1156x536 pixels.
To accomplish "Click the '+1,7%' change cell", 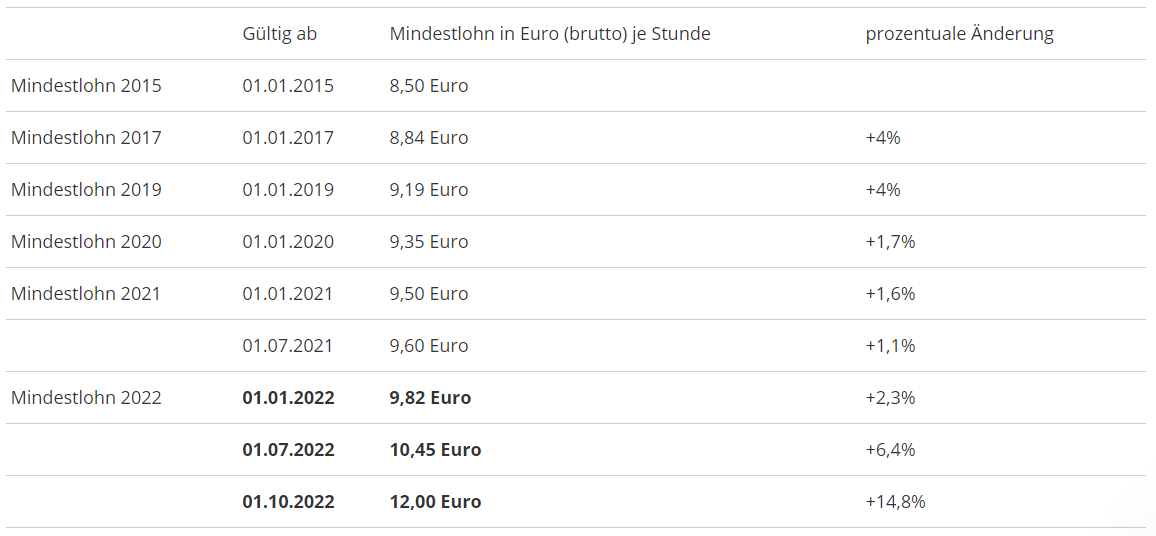I will 890,242.
